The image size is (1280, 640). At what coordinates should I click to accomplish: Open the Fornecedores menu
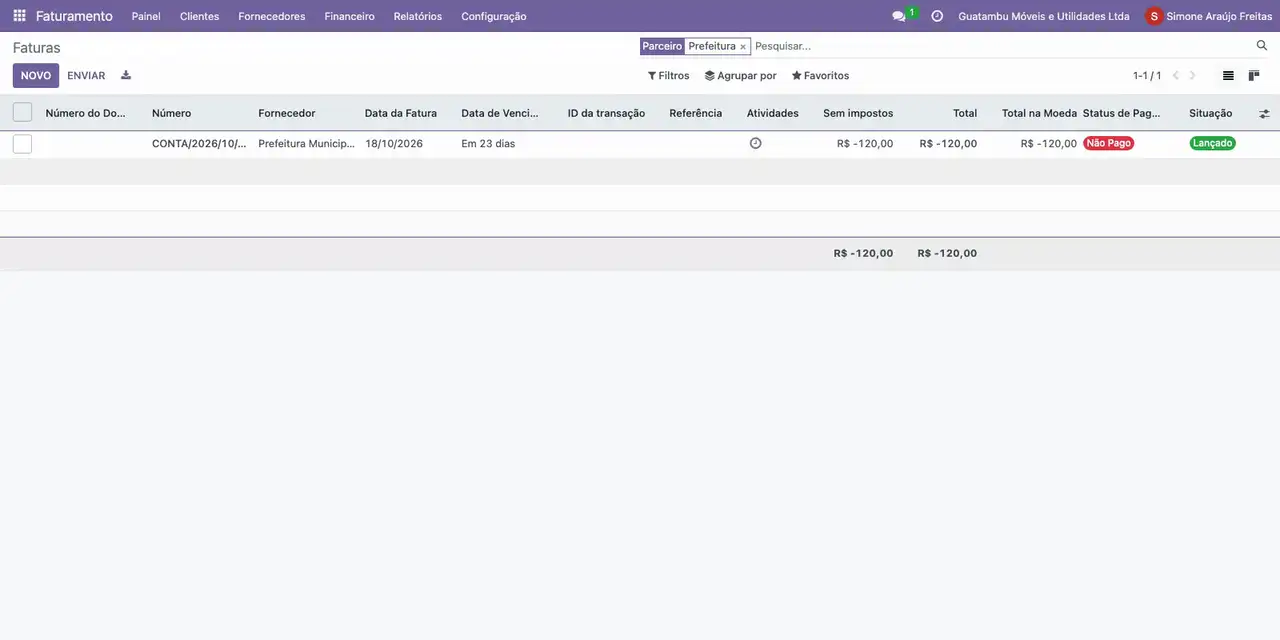(x=272, y=16)
